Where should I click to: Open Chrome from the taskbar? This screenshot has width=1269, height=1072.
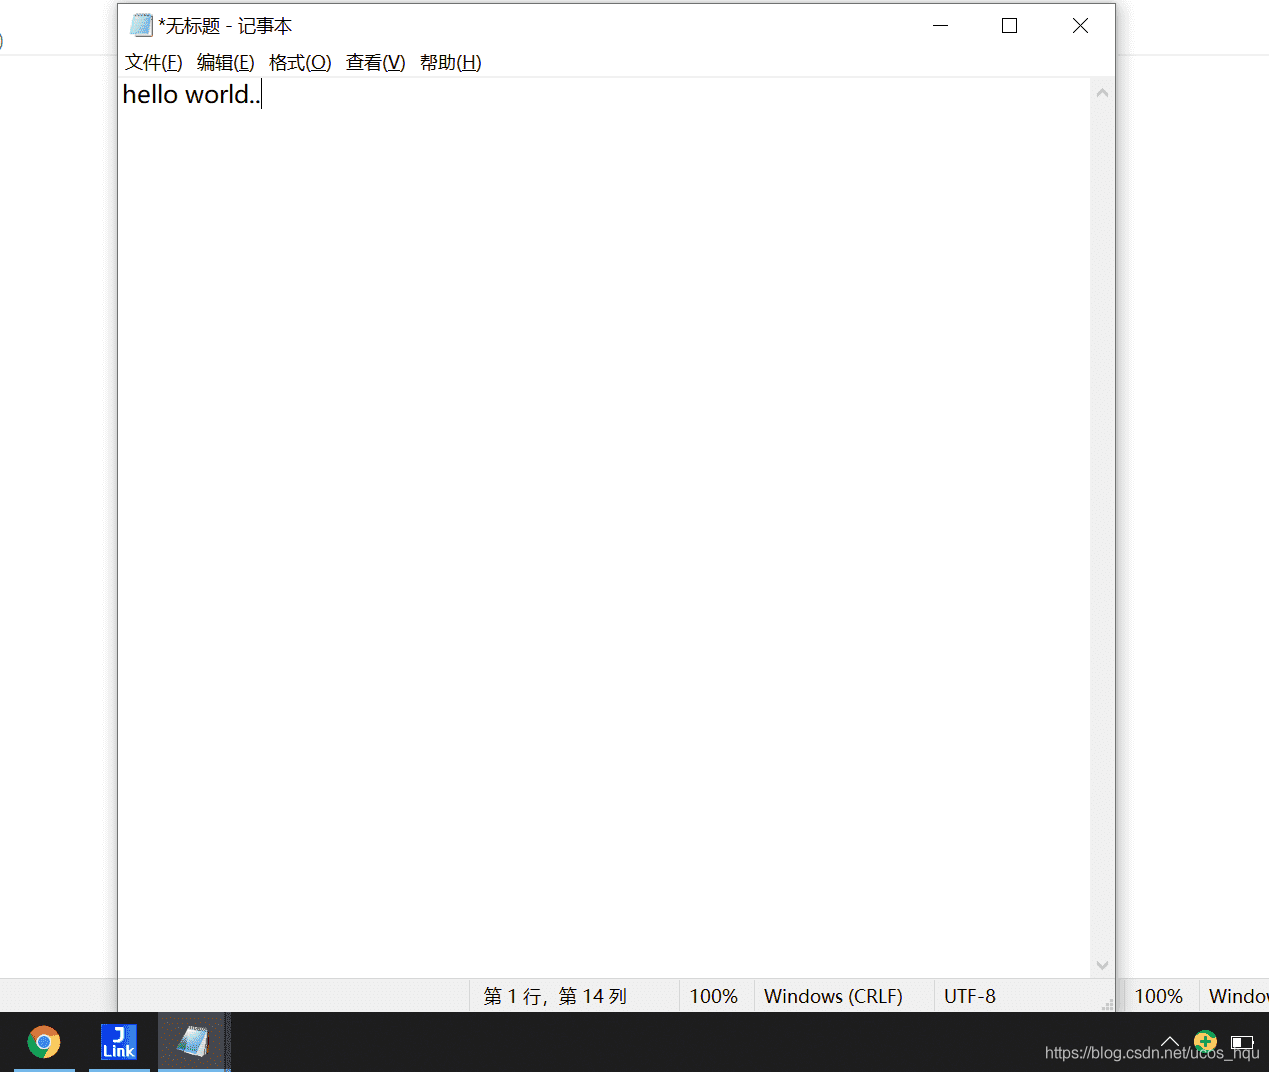coord(44,1042)
